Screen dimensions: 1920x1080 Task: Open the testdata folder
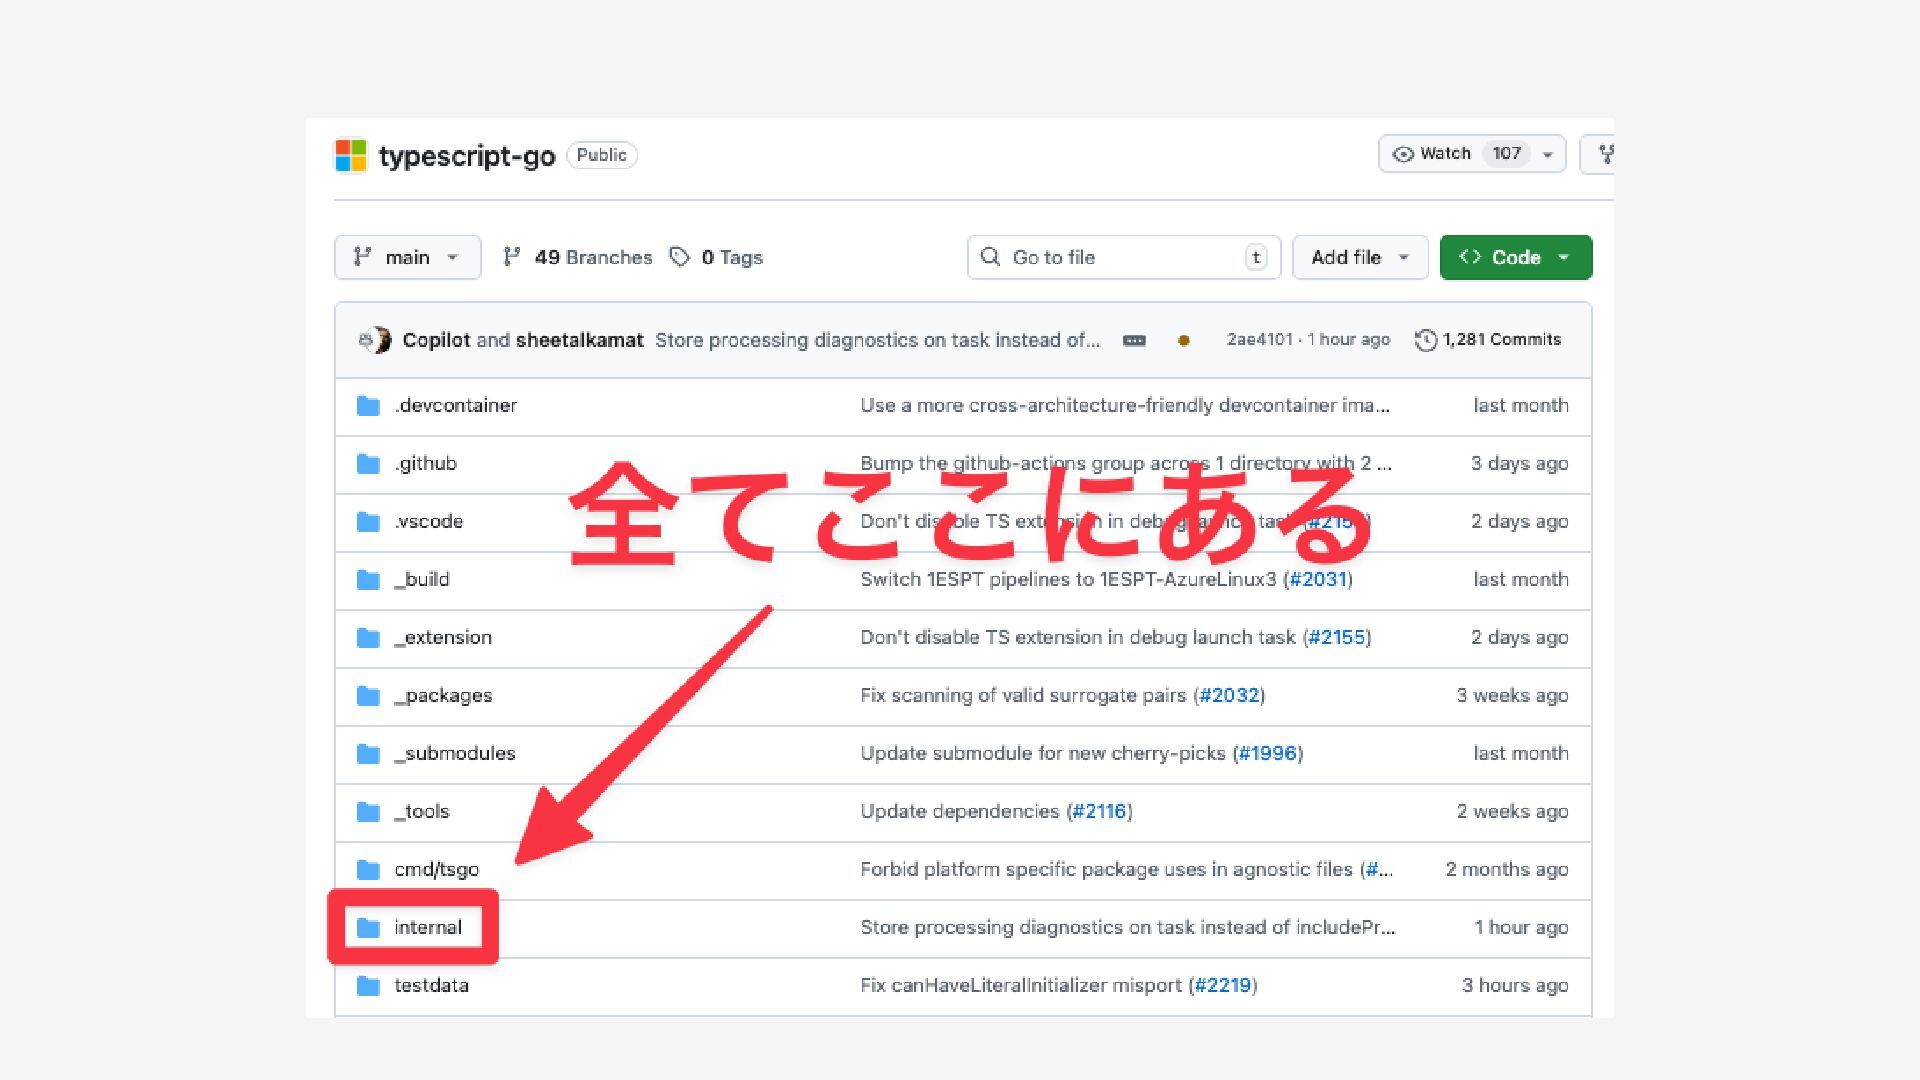(x=431, y=986)
